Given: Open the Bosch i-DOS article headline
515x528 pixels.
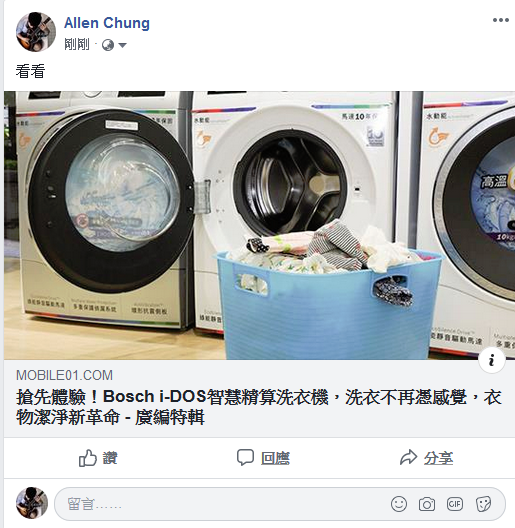Looking at the screenshot, I should point(259,407).
